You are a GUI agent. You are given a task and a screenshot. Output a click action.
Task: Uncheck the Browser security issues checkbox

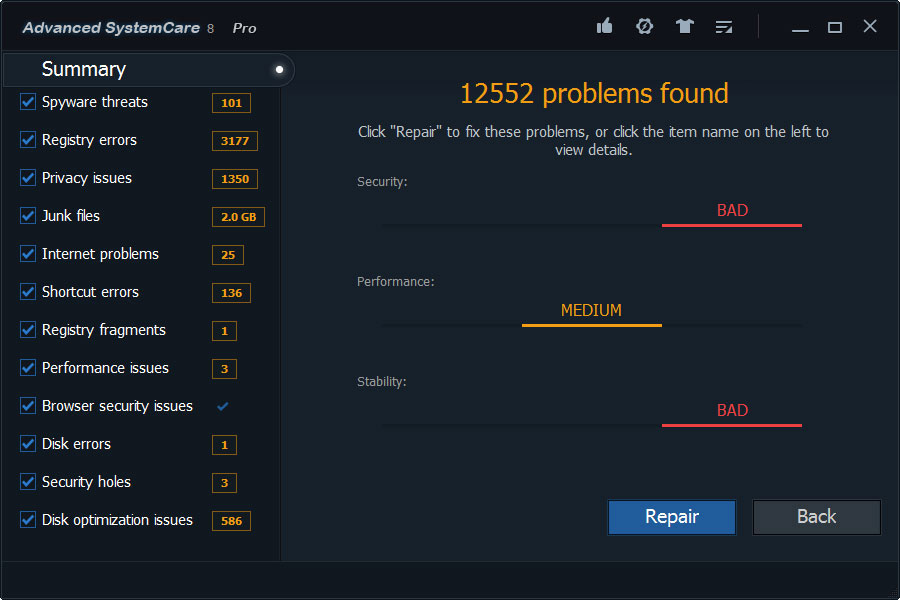coord(28,406)
